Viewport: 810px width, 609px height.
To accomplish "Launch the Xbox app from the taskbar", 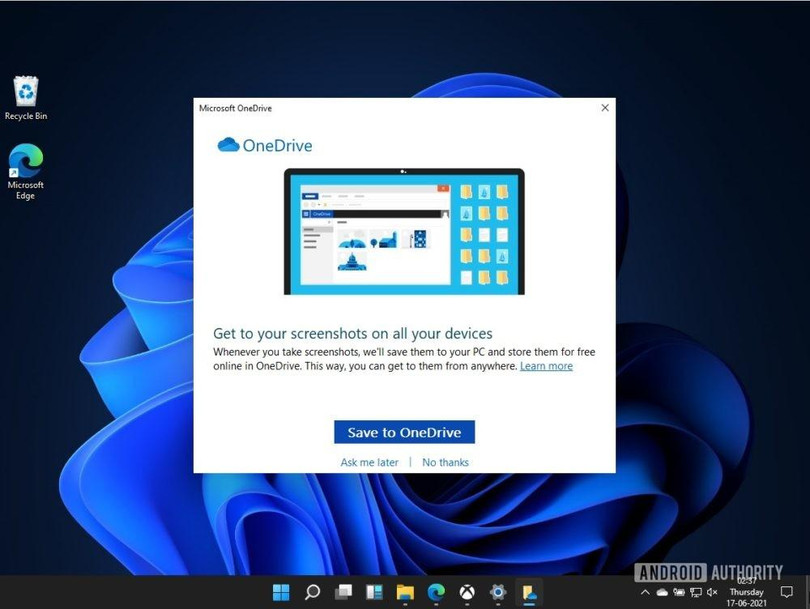I will pyautogui.click(x=466, y=592).
